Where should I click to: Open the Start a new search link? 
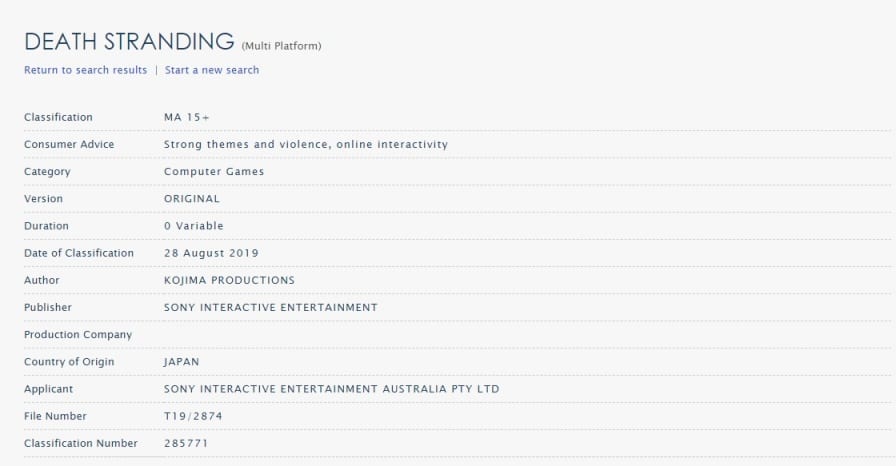(212, 70)
